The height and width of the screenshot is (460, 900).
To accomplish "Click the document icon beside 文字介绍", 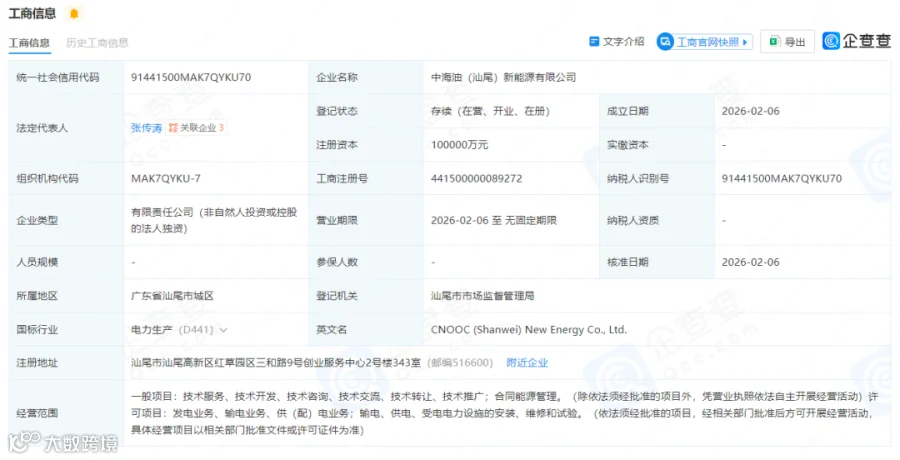I will point(594,41).
